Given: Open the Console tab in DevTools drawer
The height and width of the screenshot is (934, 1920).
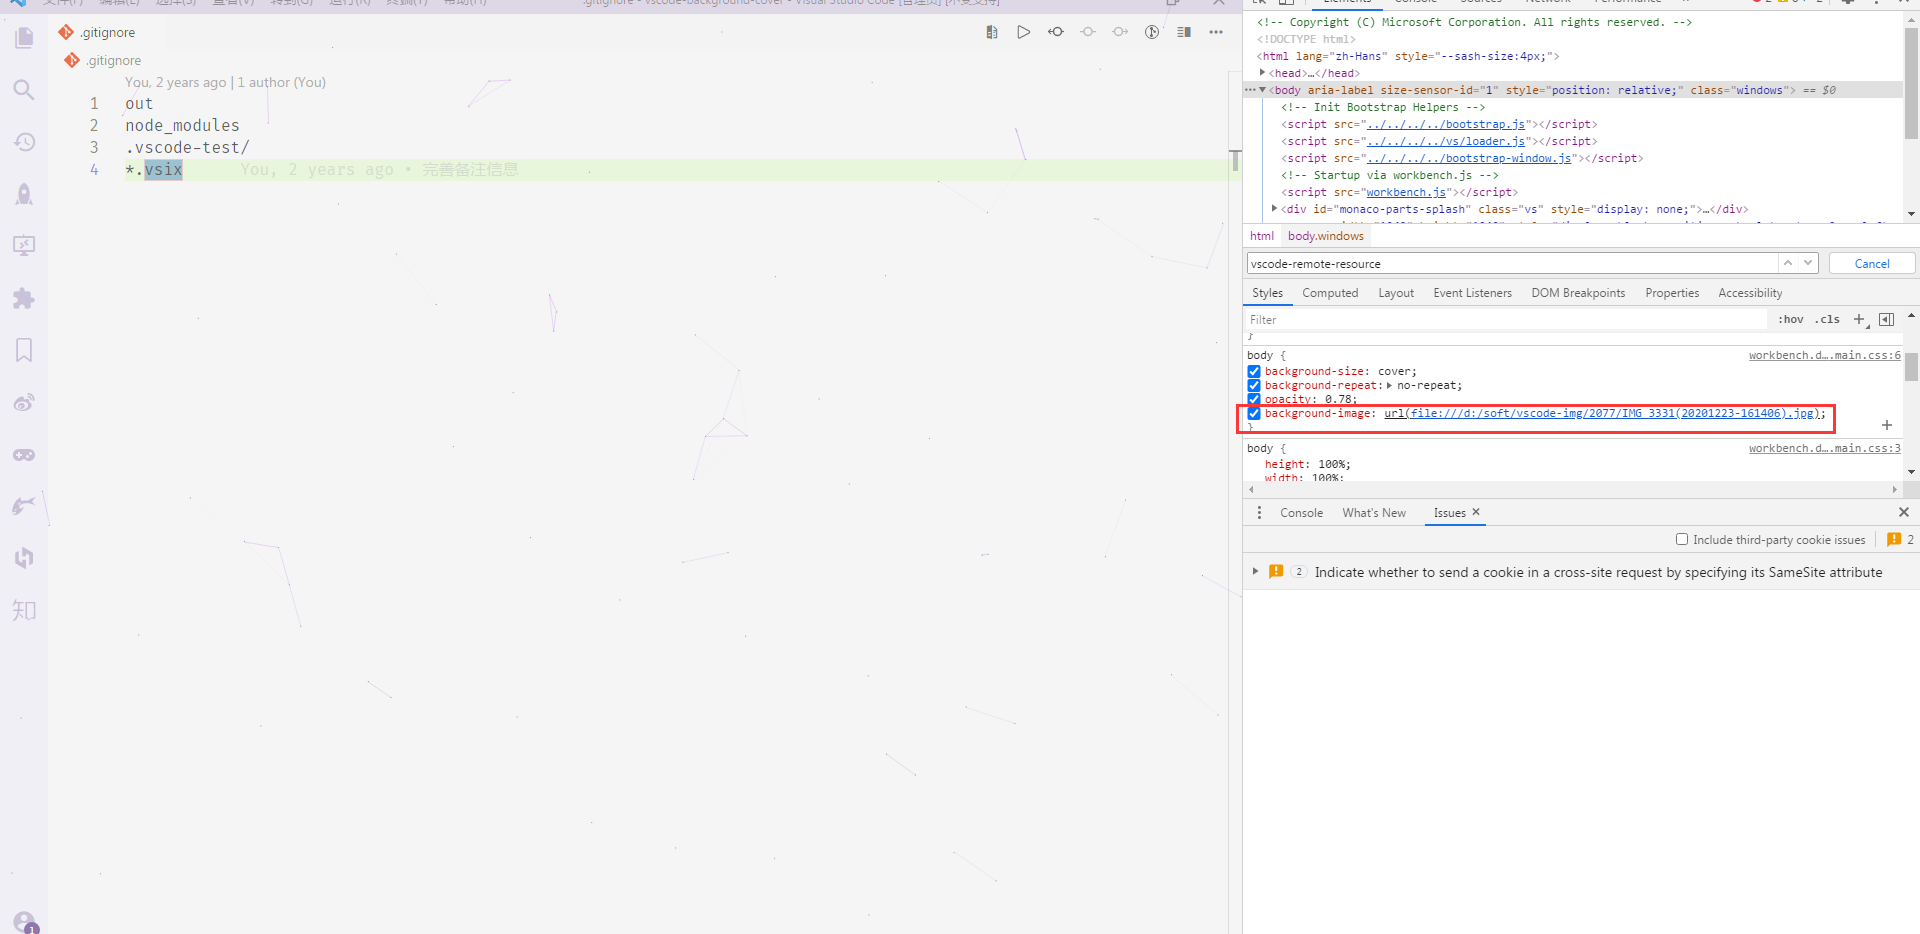Looking at the screenshot, I should 1301,512.
